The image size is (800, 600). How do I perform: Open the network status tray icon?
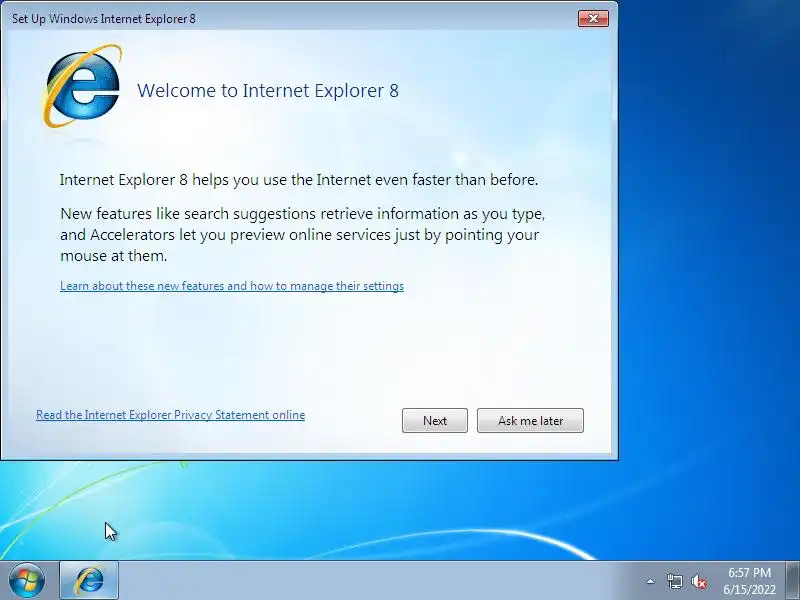pos(674,581)
